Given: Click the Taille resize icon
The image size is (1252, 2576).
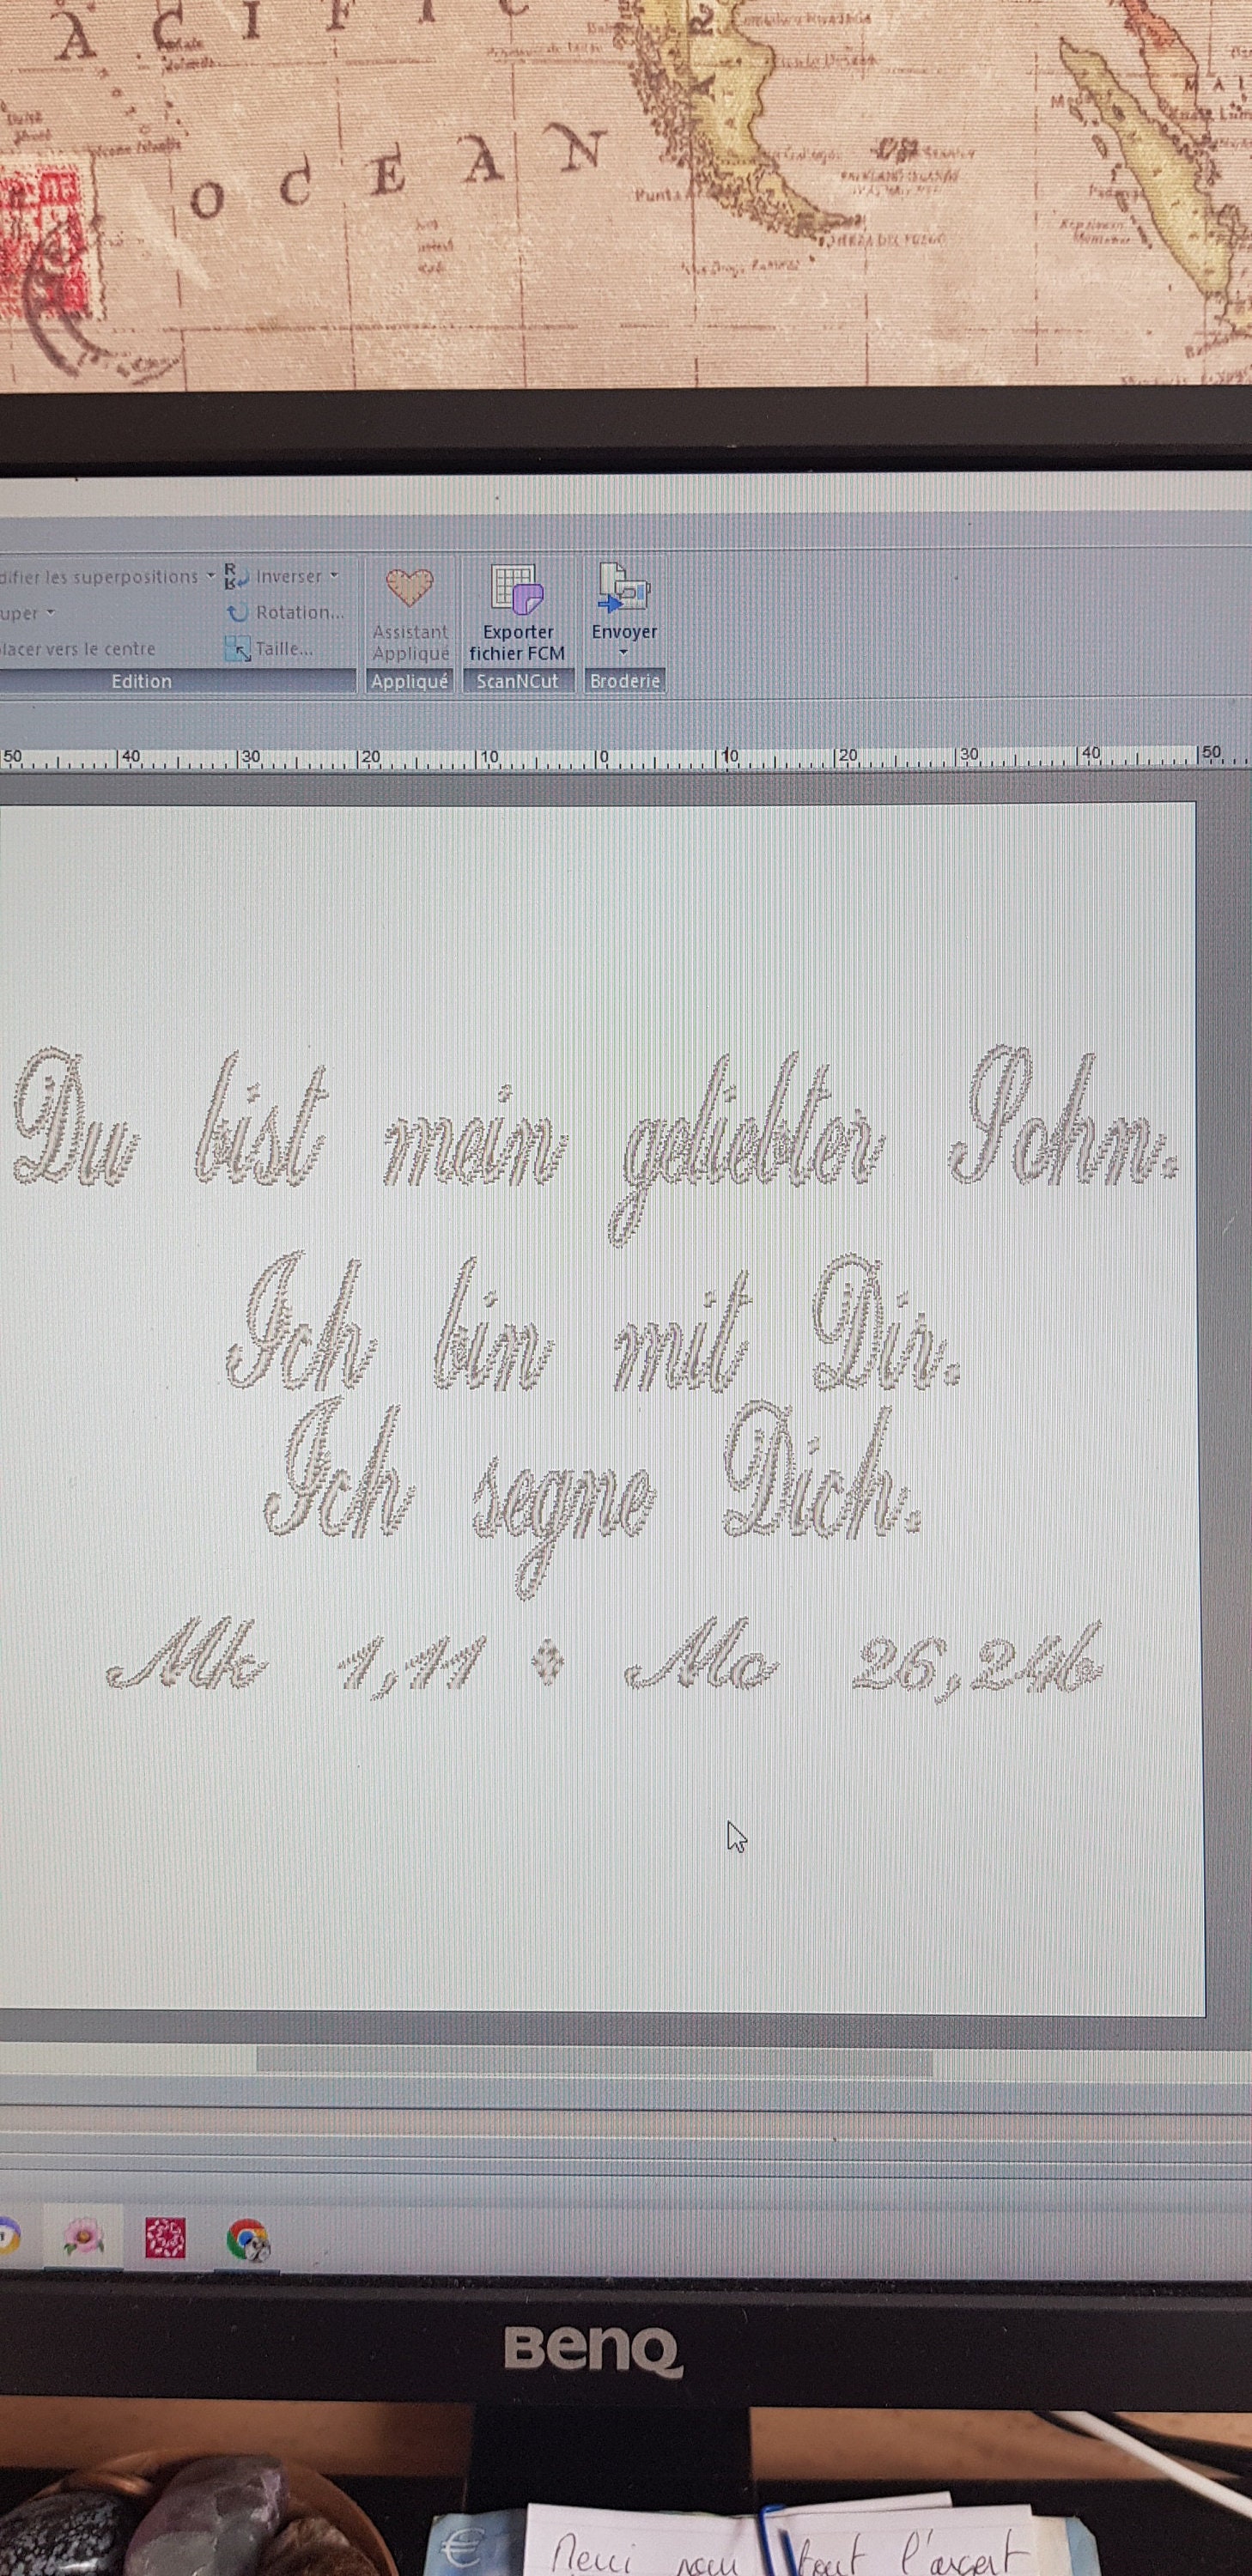Looking at the screenshot, I should click(237, 649).
